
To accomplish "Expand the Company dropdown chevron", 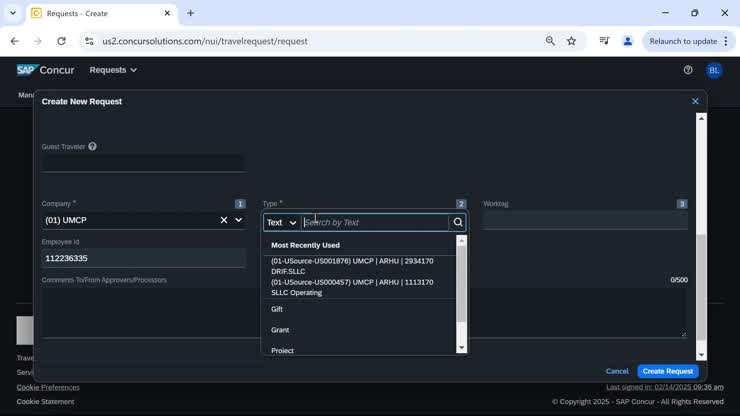I will (x=238, y=220).
